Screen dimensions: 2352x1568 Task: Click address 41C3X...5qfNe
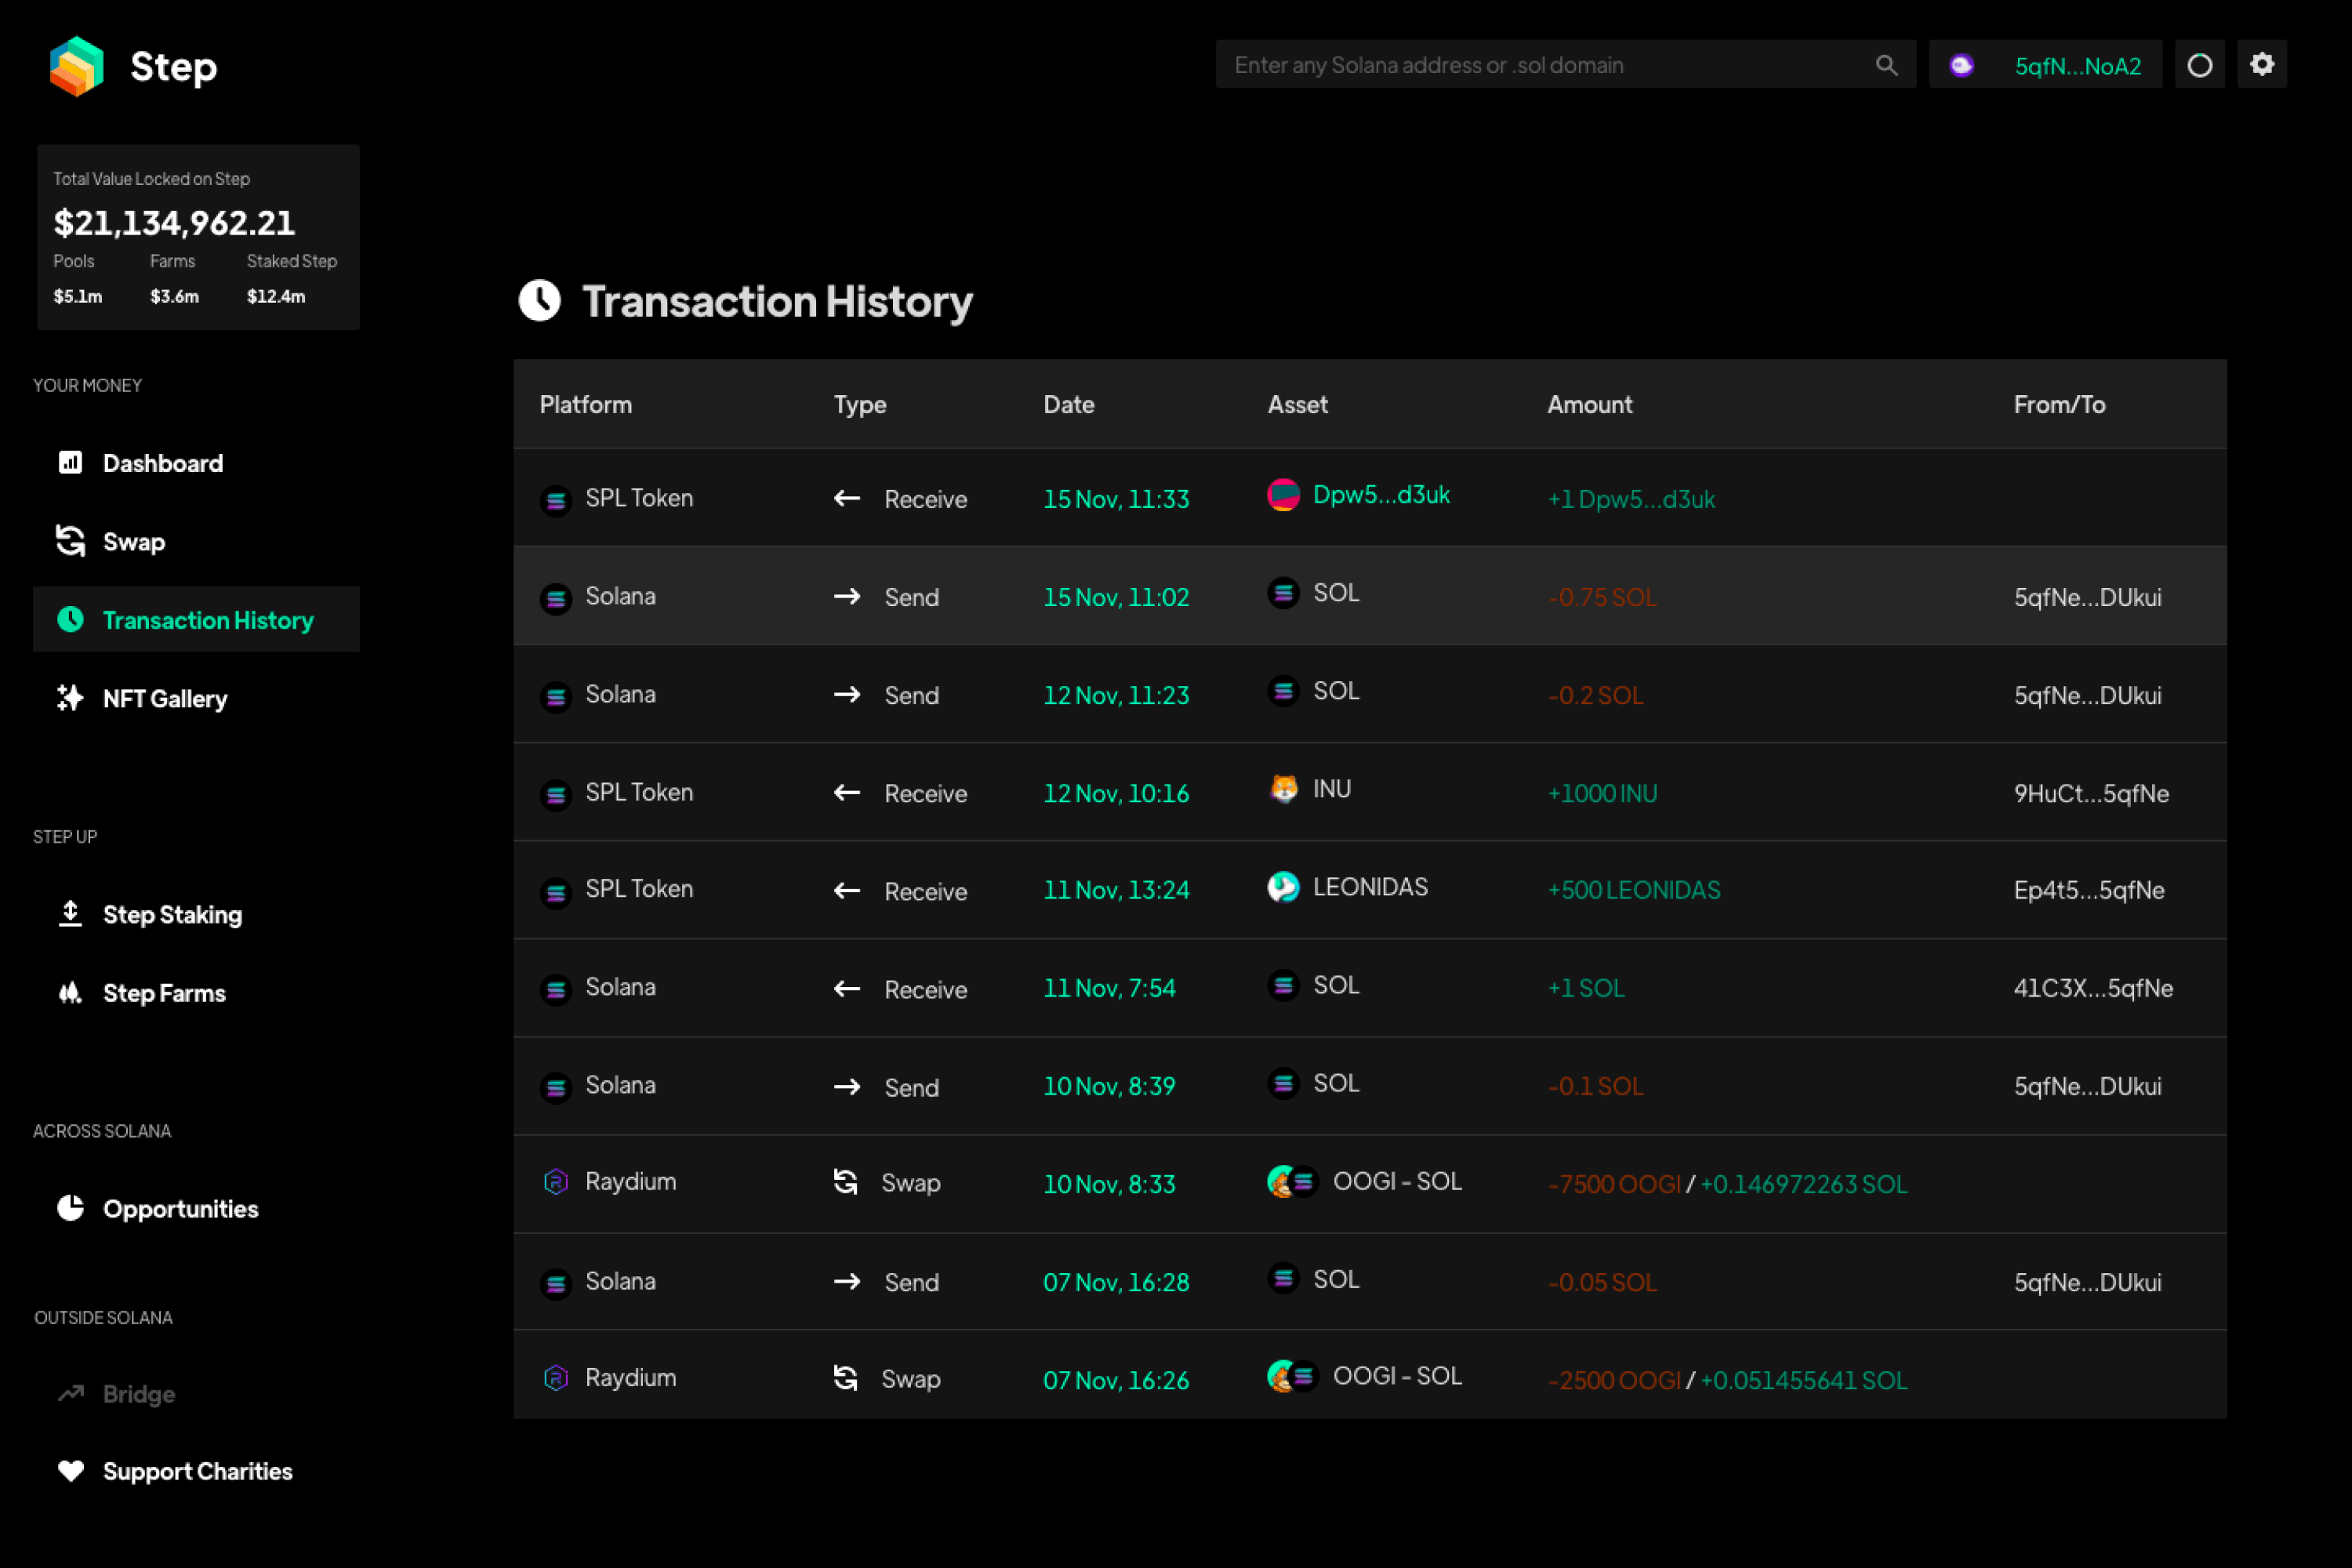pyautogui.click(x=2093, y=988)
